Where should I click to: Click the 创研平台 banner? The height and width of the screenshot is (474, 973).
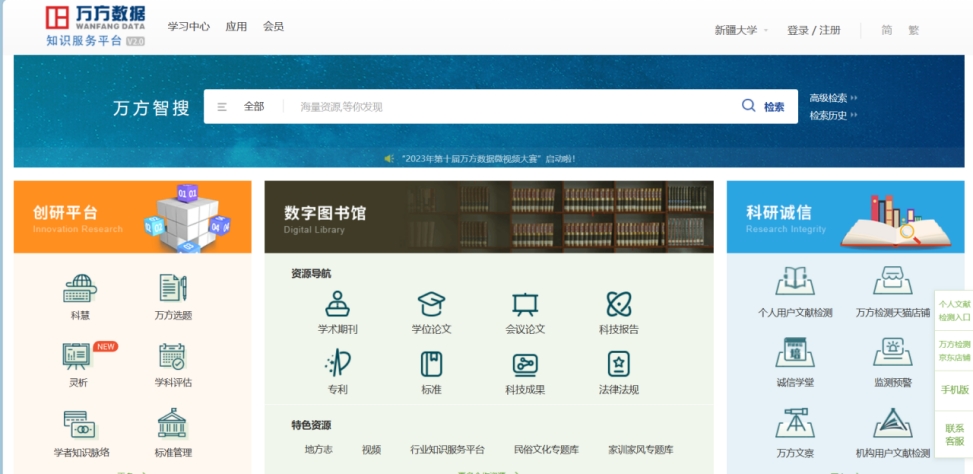(133, 217)
